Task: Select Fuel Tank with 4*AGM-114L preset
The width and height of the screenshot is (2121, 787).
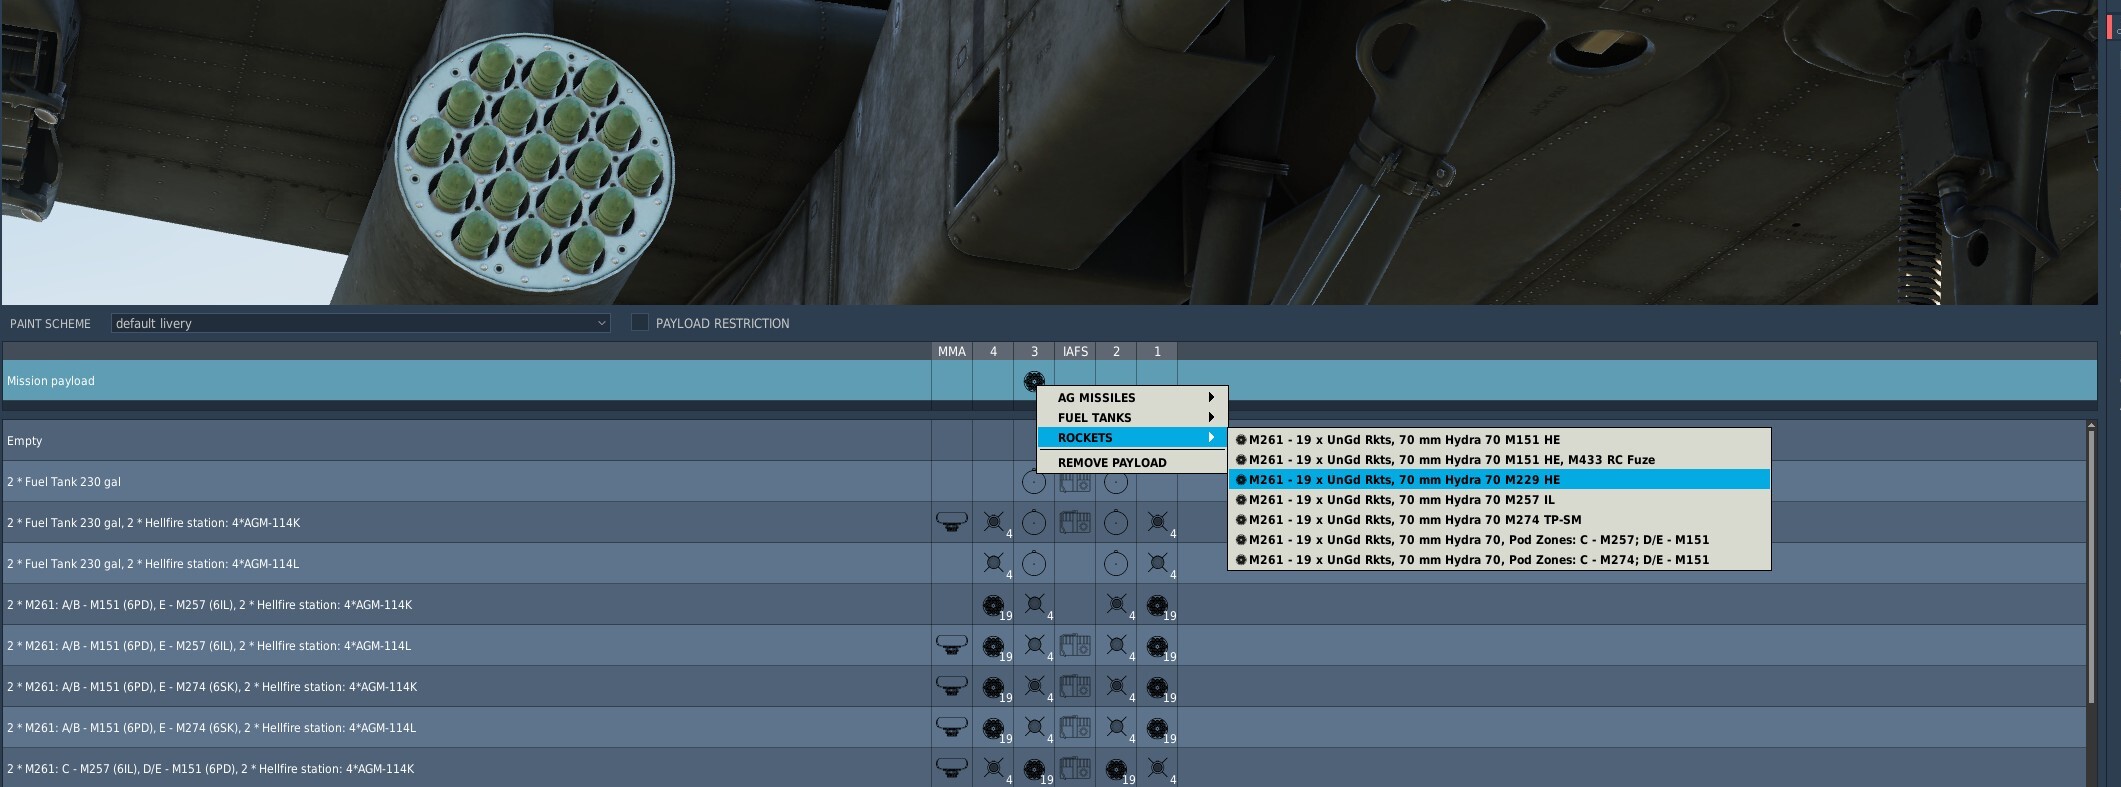Action: (x=1044, y=563)
